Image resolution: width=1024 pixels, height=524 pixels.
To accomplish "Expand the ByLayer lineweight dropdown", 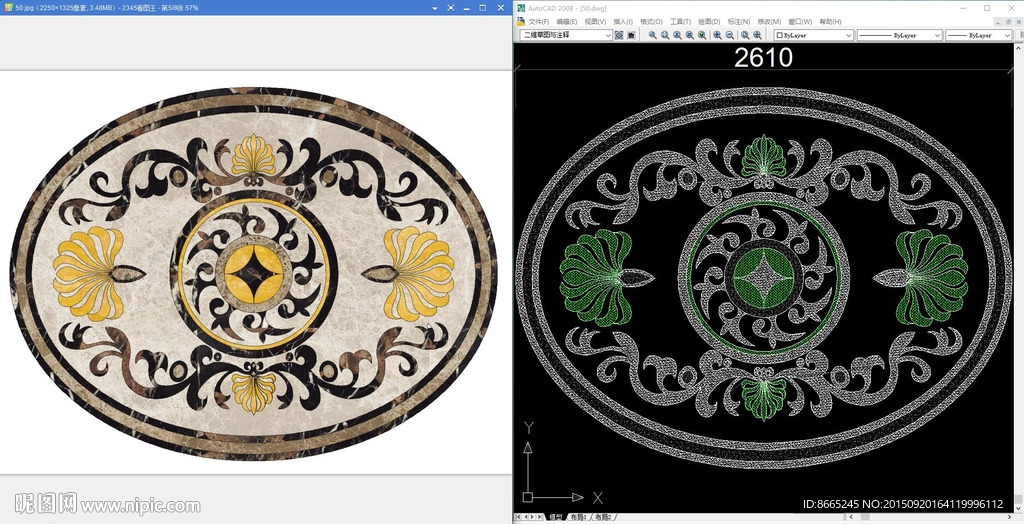I will 1006,35.
